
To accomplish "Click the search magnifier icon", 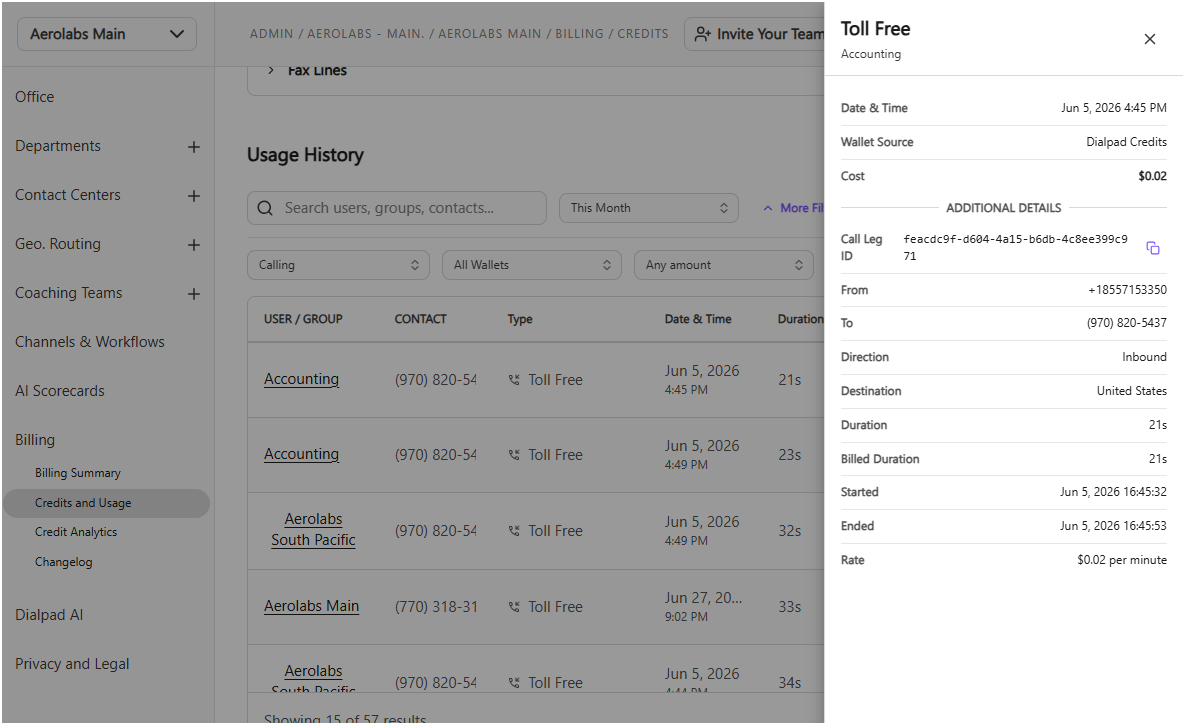I will coord(267,210).
